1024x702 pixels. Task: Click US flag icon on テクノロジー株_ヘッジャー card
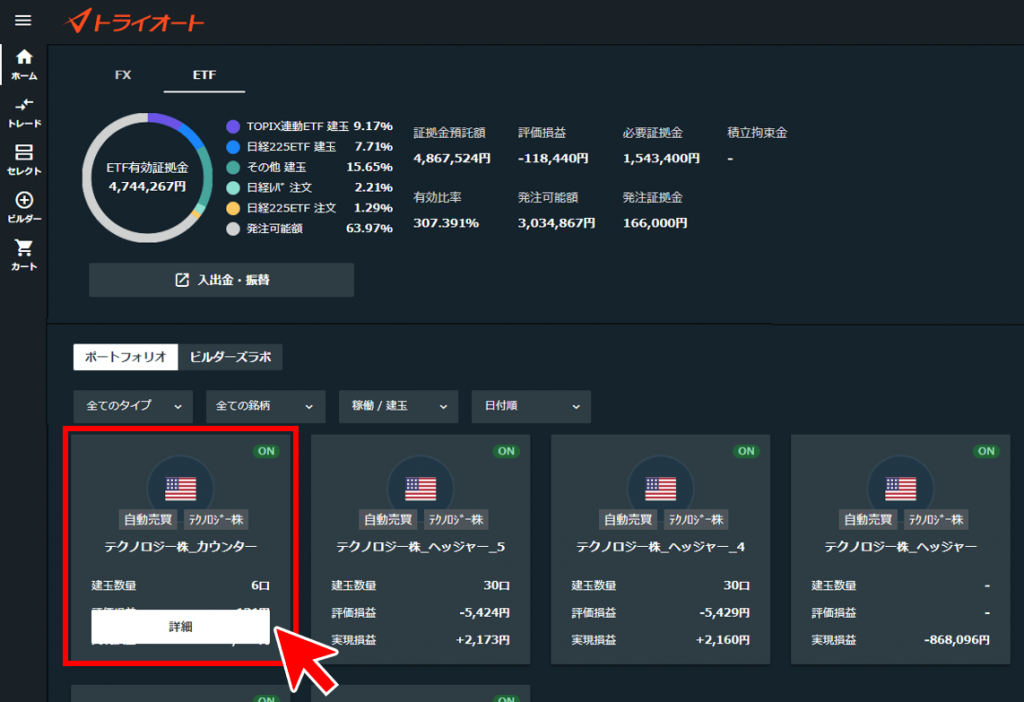pyautogui.click(x=901, y=488)
